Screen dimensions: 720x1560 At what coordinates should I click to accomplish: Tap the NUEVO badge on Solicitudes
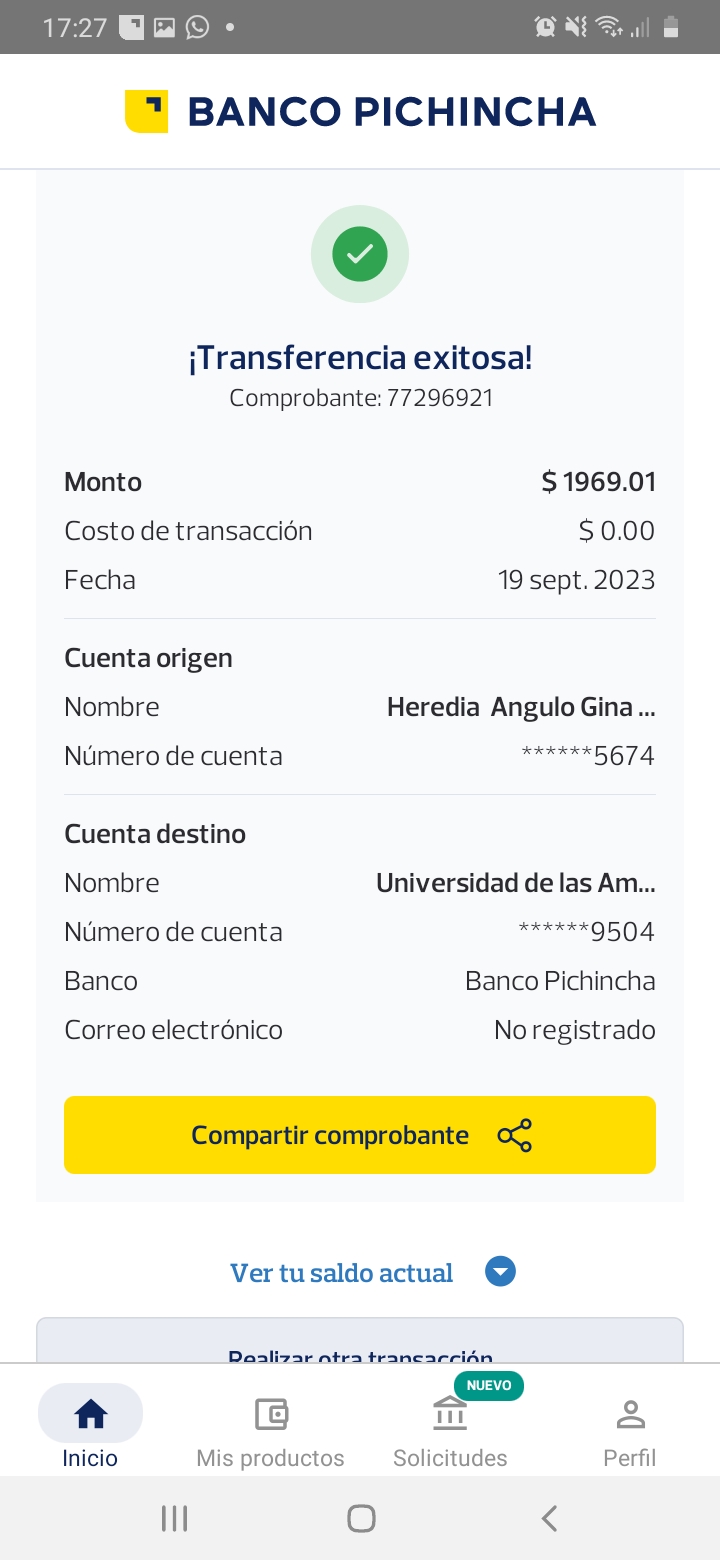tap(489, 1385)
